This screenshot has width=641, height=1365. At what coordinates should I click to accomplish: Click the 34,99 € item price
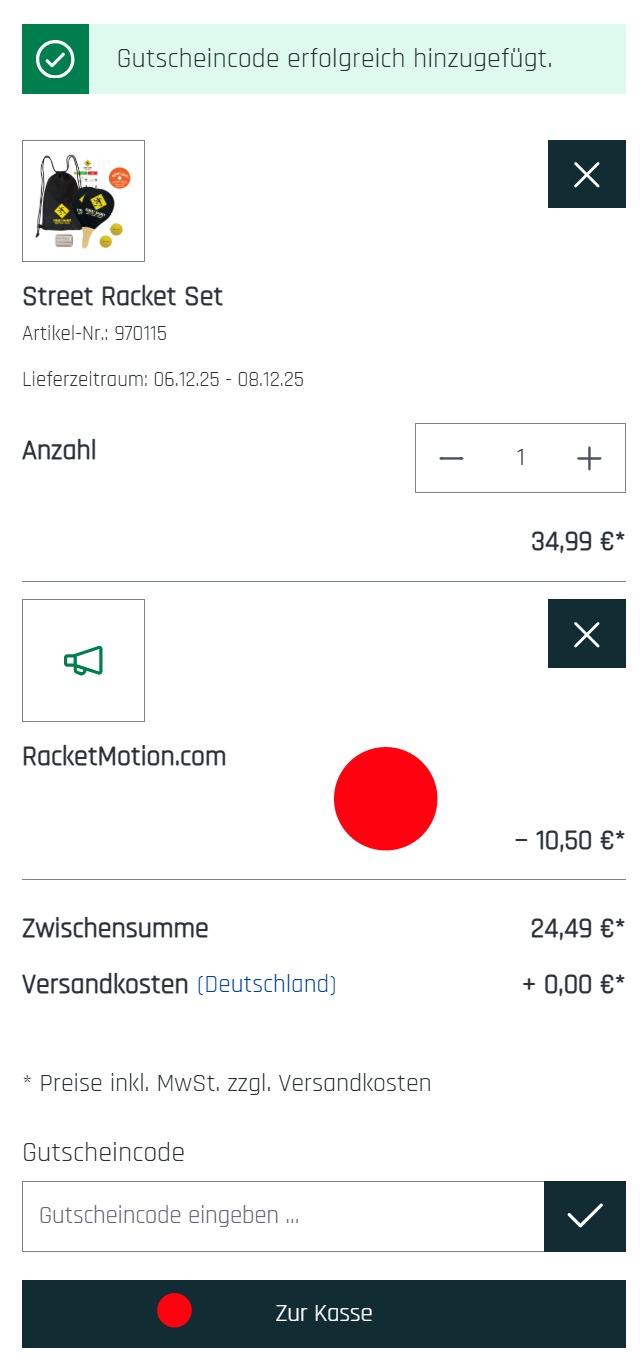(577, 542)
